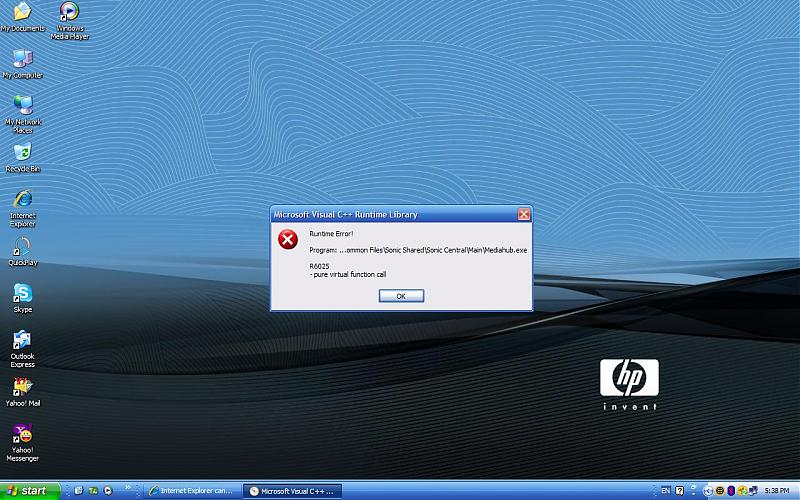800x500 pixels.
Task: Open the Start menu
Action: [x=29, y=491]
